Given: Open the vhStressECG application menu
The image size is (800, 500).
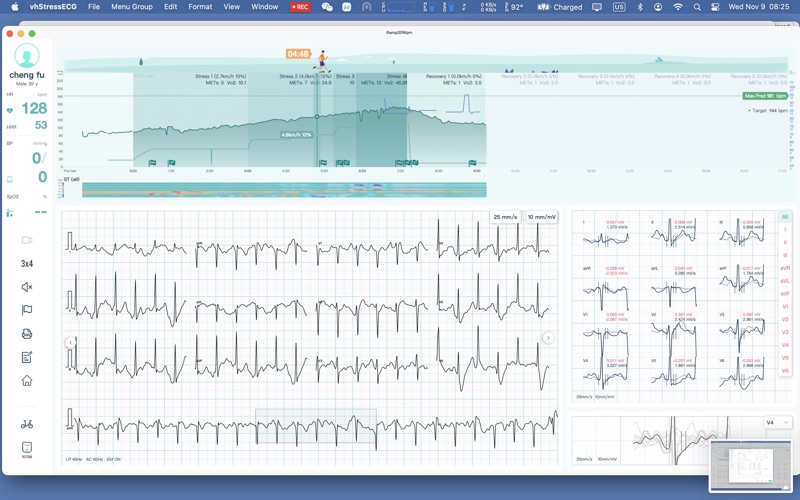Looking at the screenshot, I should 53,7.
